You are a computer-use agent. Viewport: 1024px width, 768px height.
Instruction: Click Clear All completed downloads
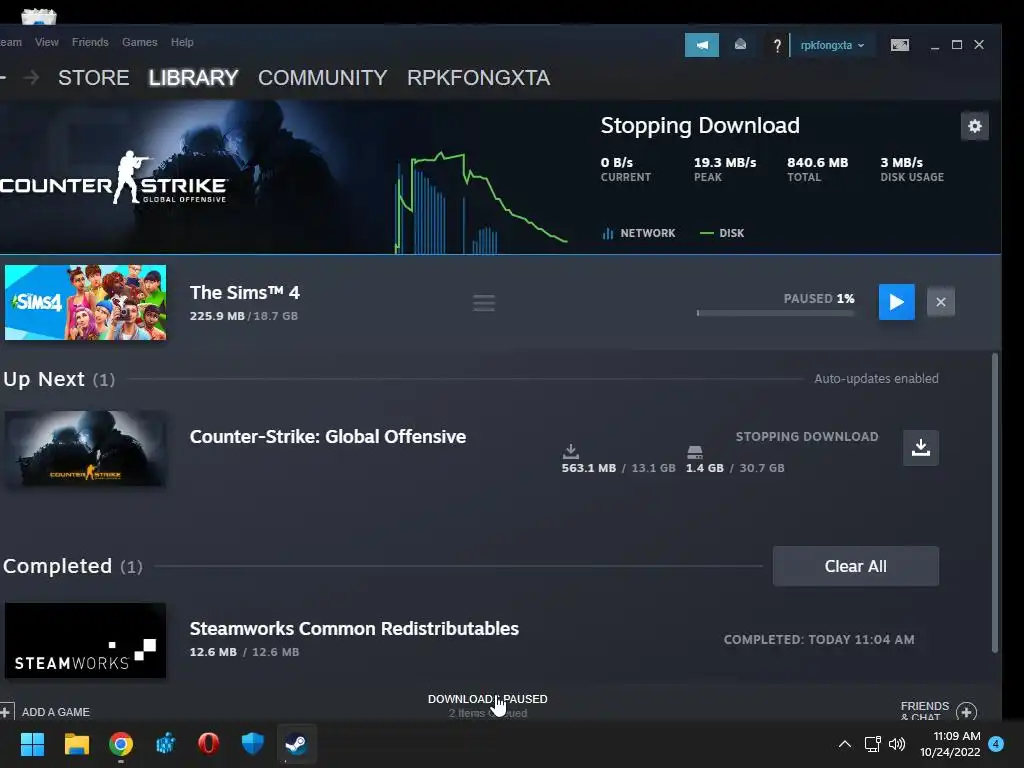(x=856, y=566)
